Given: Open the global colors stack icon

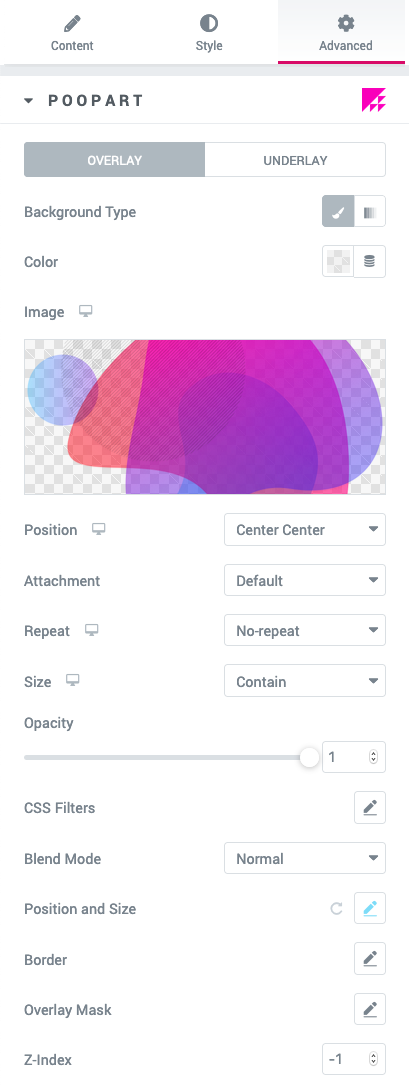Looking at the screenshot, I should click(x=370, y=262).
